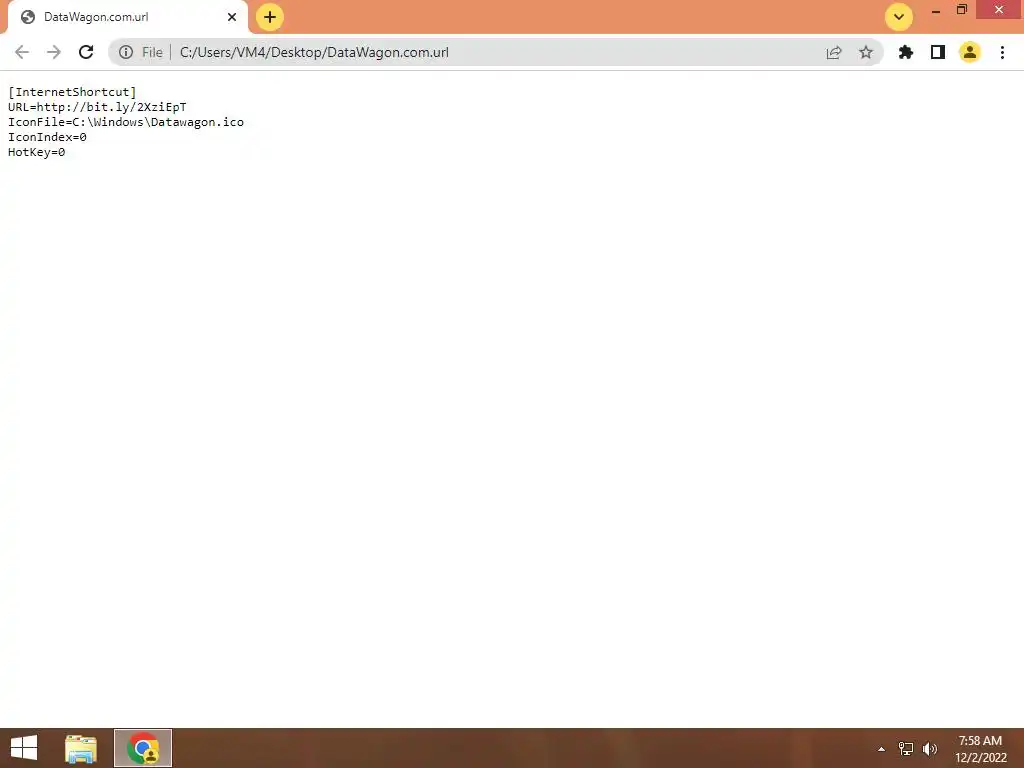This screenshot has height=768, width=1024.
Task: Select the DataWagon.com.url tab
Action: pyautogui.click(x=127, y=17)
